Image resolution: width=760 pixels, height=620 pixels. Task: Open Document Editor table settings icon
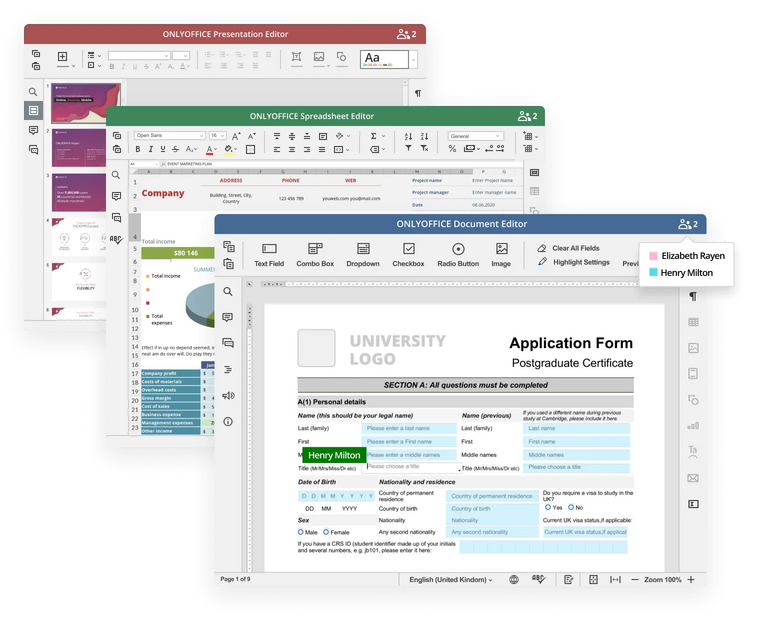point(693,322)
